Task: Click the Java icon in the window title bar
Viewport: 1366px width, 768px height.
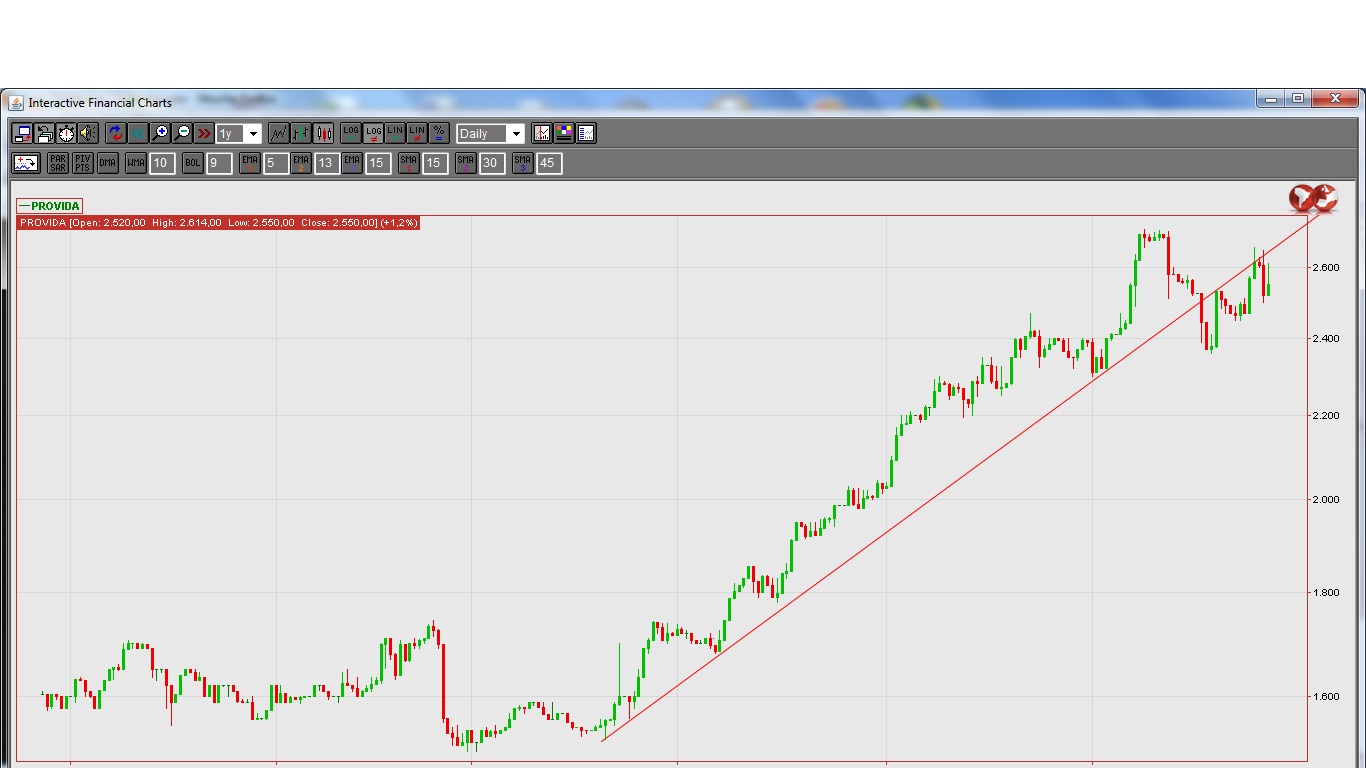Action: [x=16, y=102]
